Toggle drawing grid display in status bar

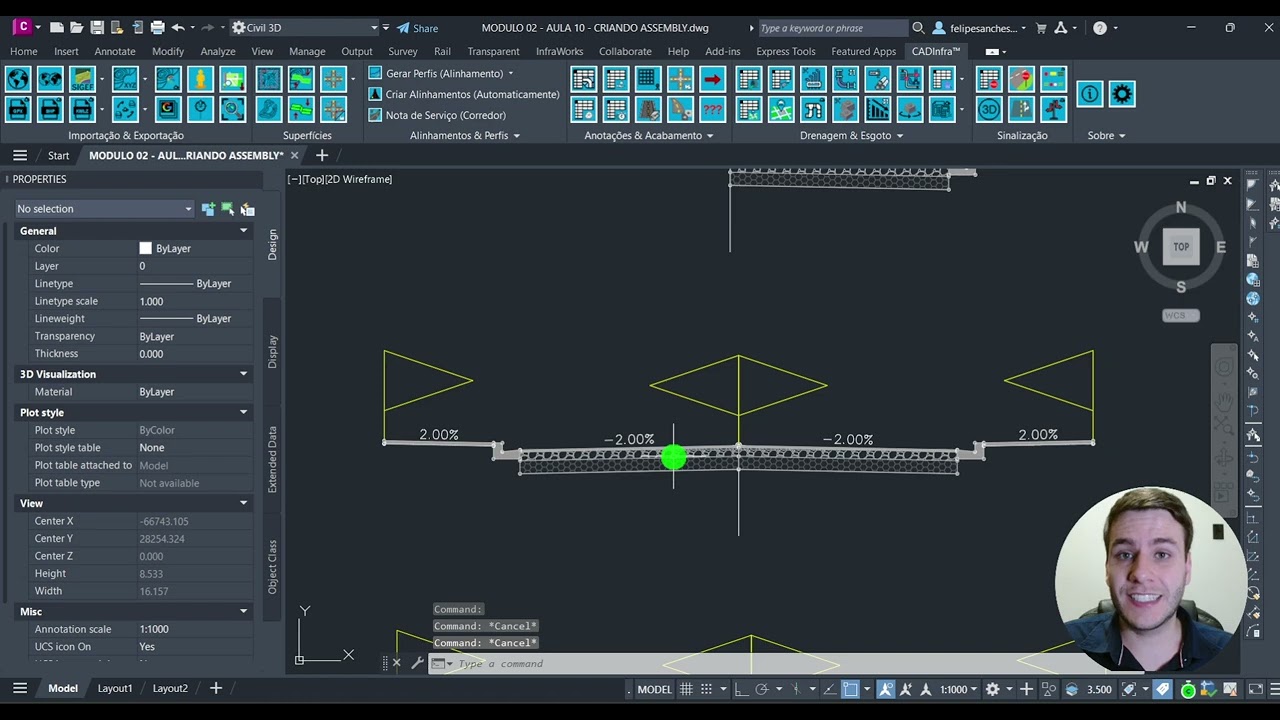pos(686,689)
